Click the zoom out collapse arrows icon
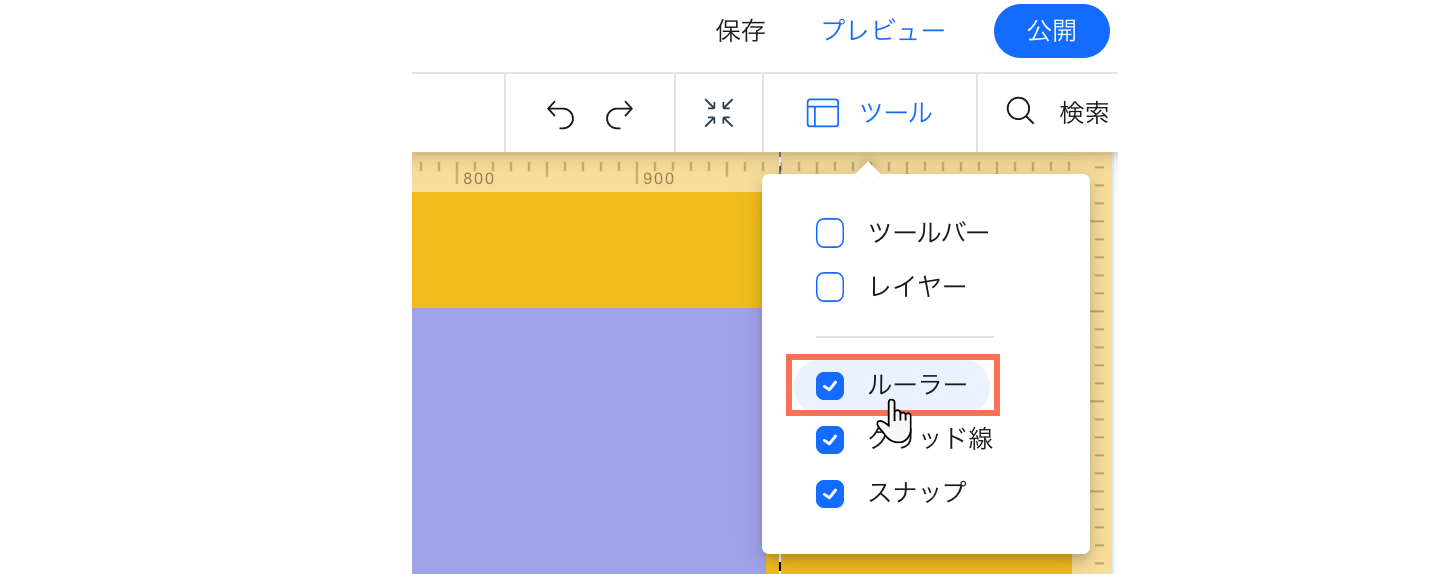Viewport: 1444px width, 574px height. [x=719, y=113]
